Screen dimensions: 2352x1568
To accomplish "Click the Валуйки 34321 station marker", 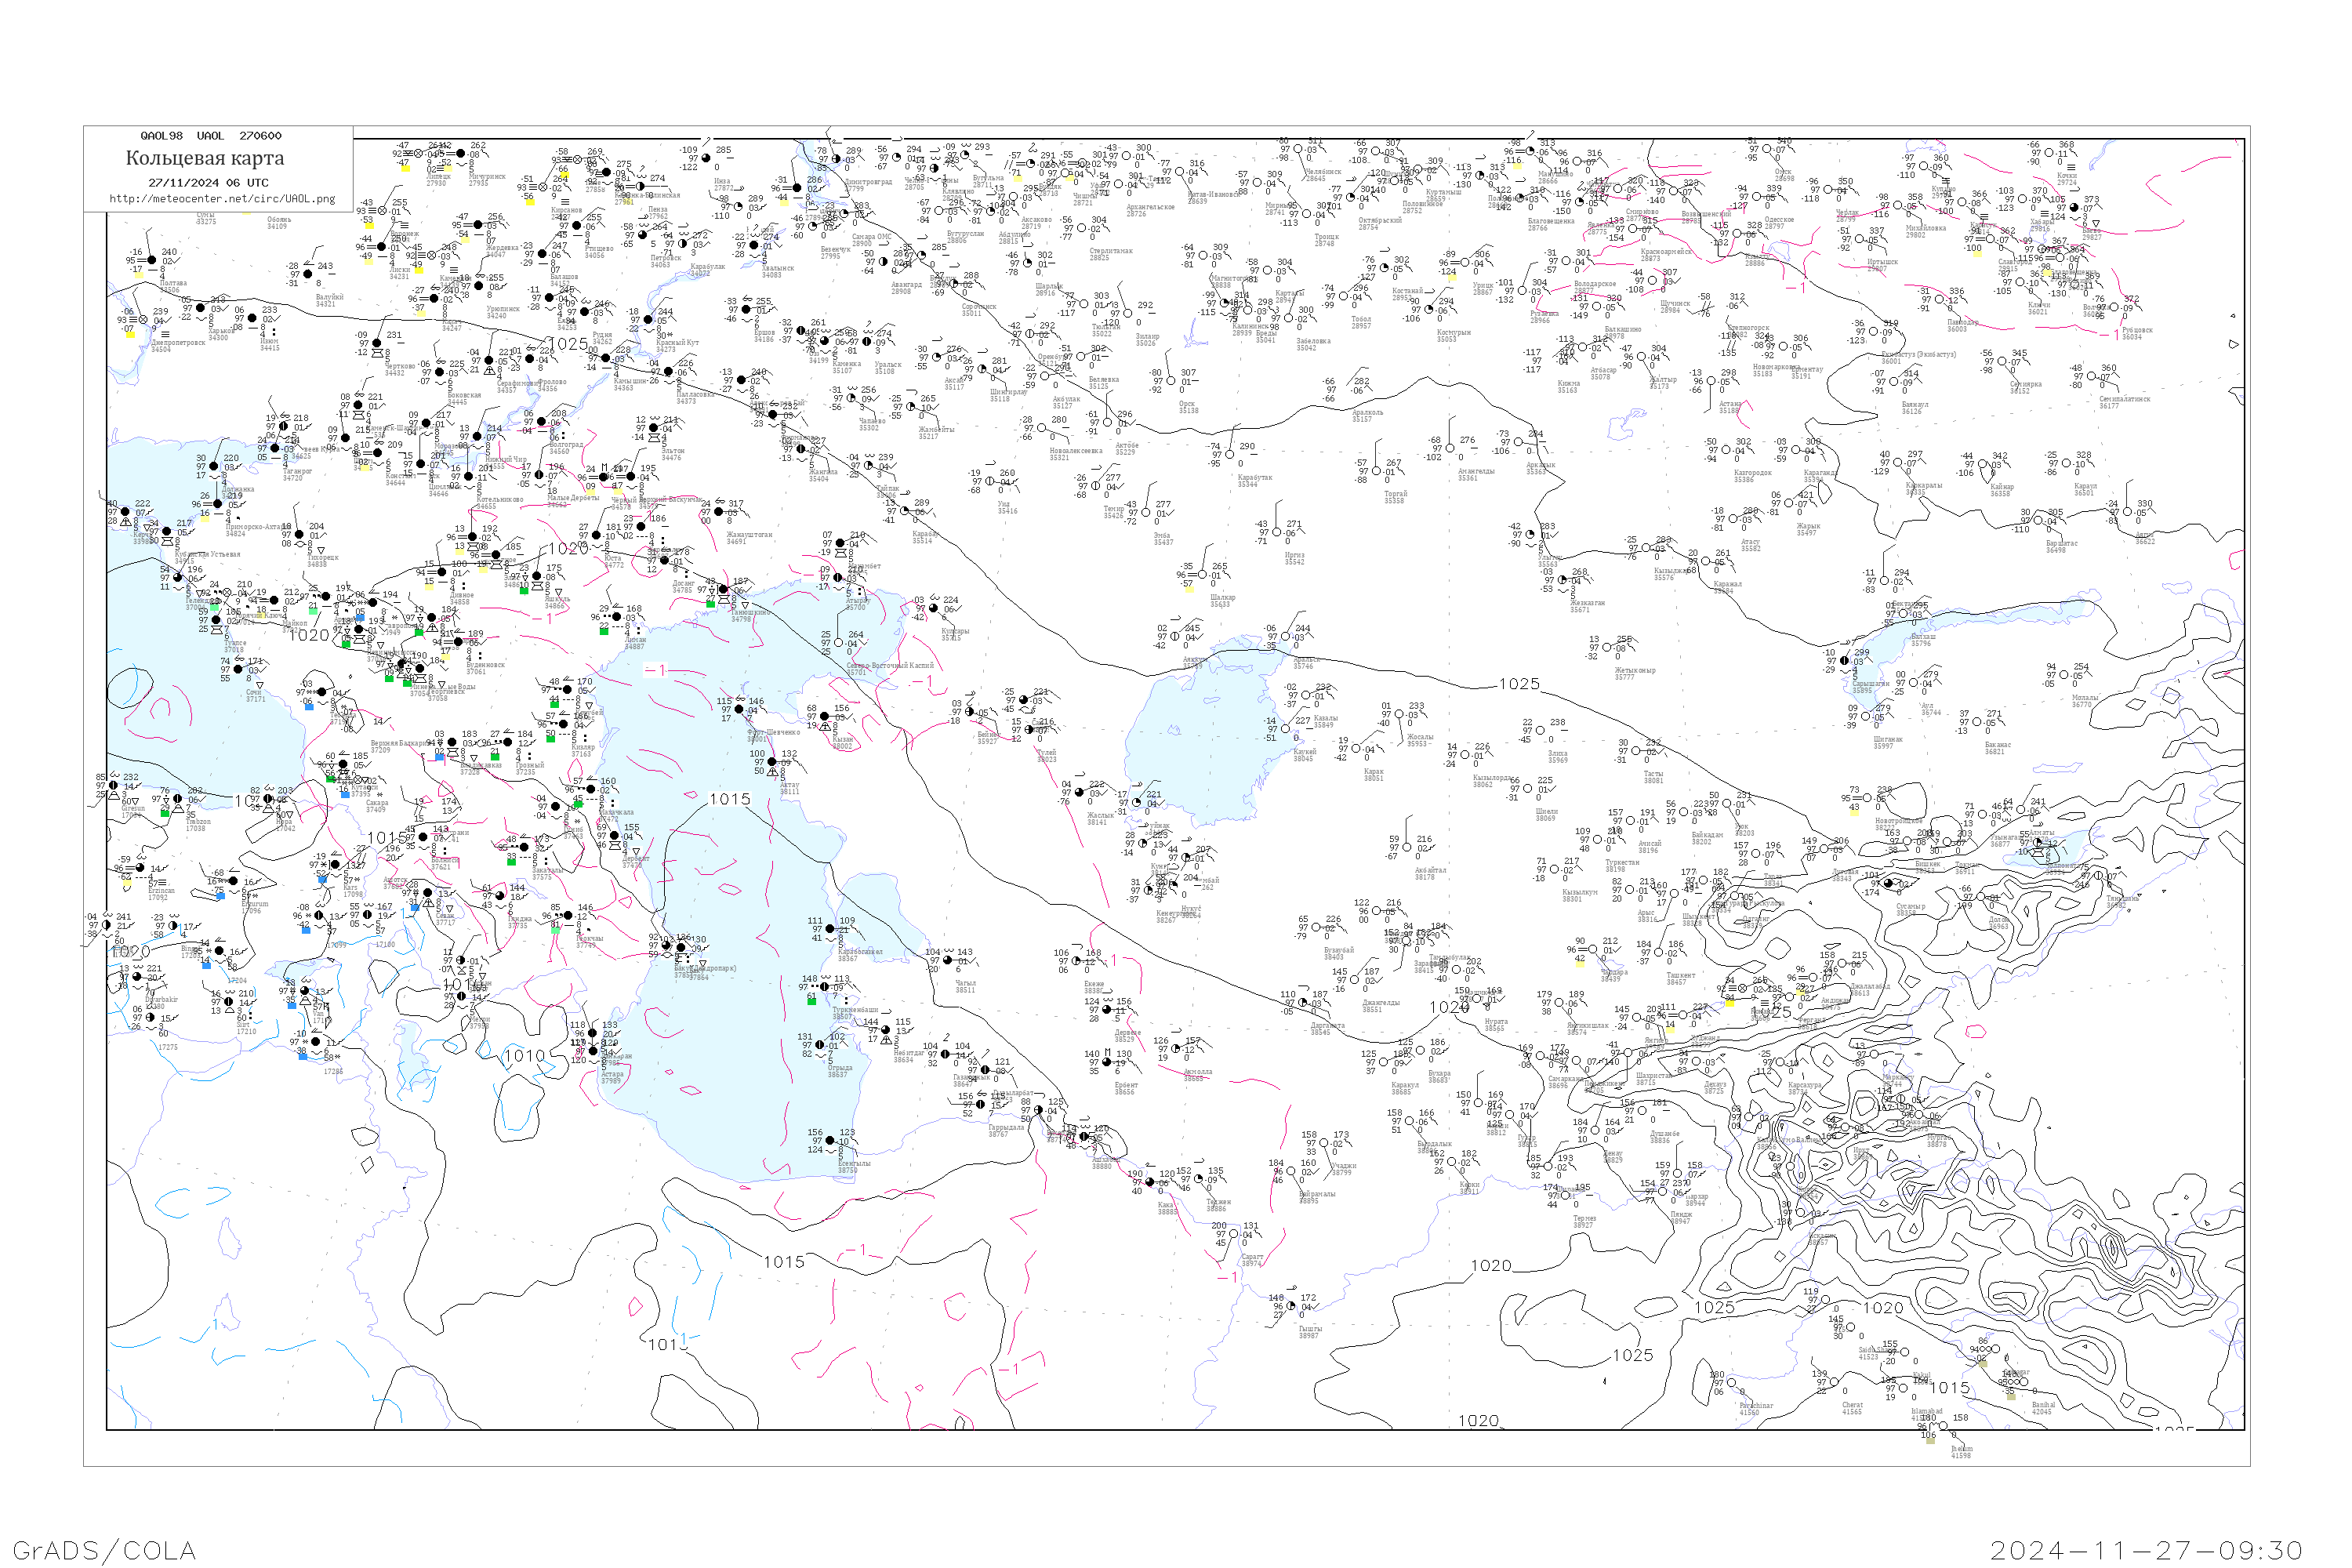I will click(308, 274).
